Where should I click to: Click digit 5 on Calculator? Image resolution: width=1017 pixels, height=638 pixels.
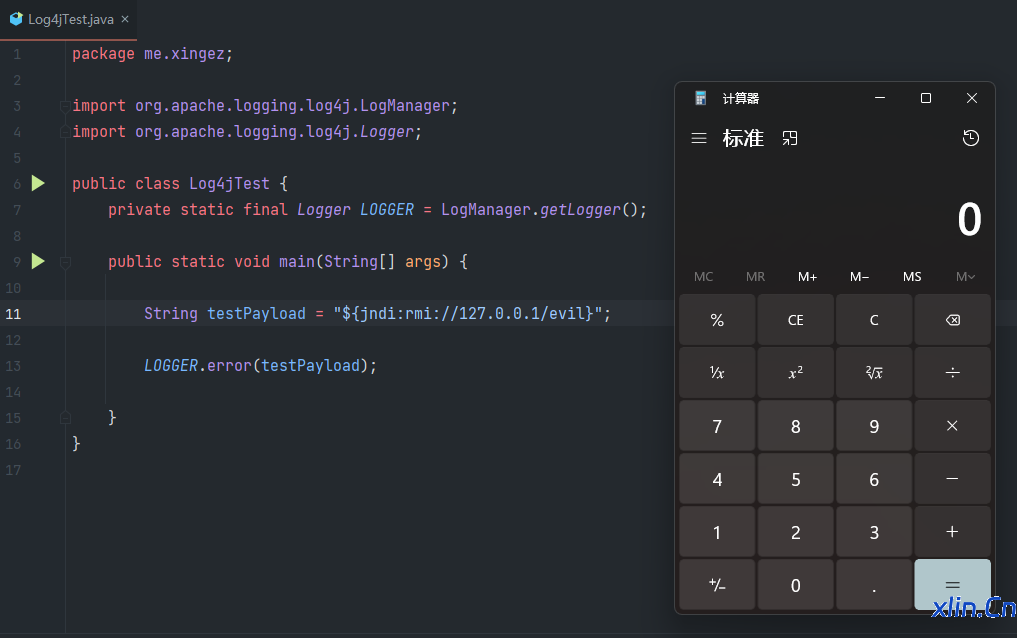click(796, 479)
